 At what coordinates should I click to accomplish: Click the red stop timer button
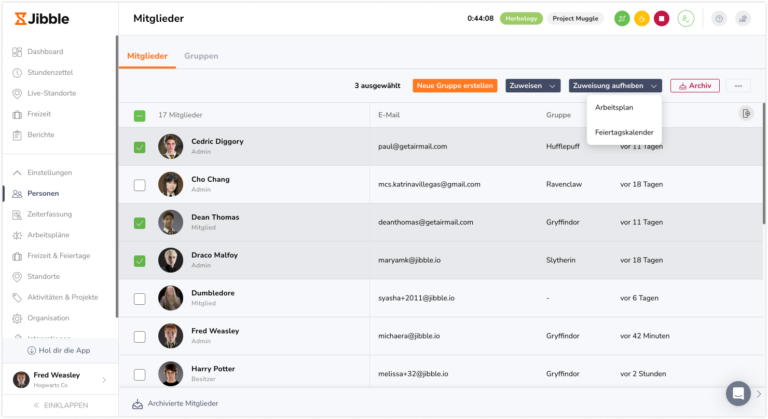(x=661, y=19)
